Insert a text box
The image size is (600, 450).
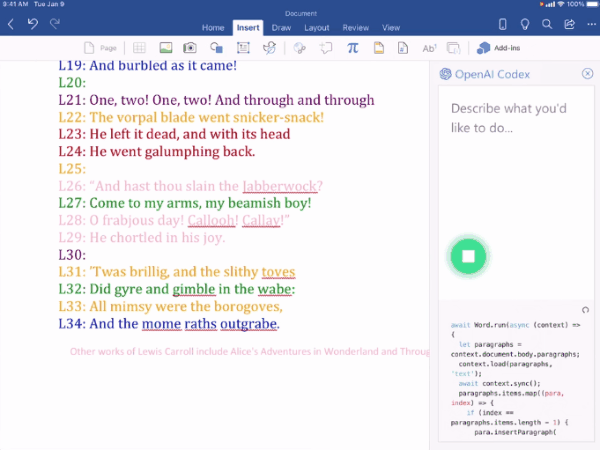(x=243, y=48)
